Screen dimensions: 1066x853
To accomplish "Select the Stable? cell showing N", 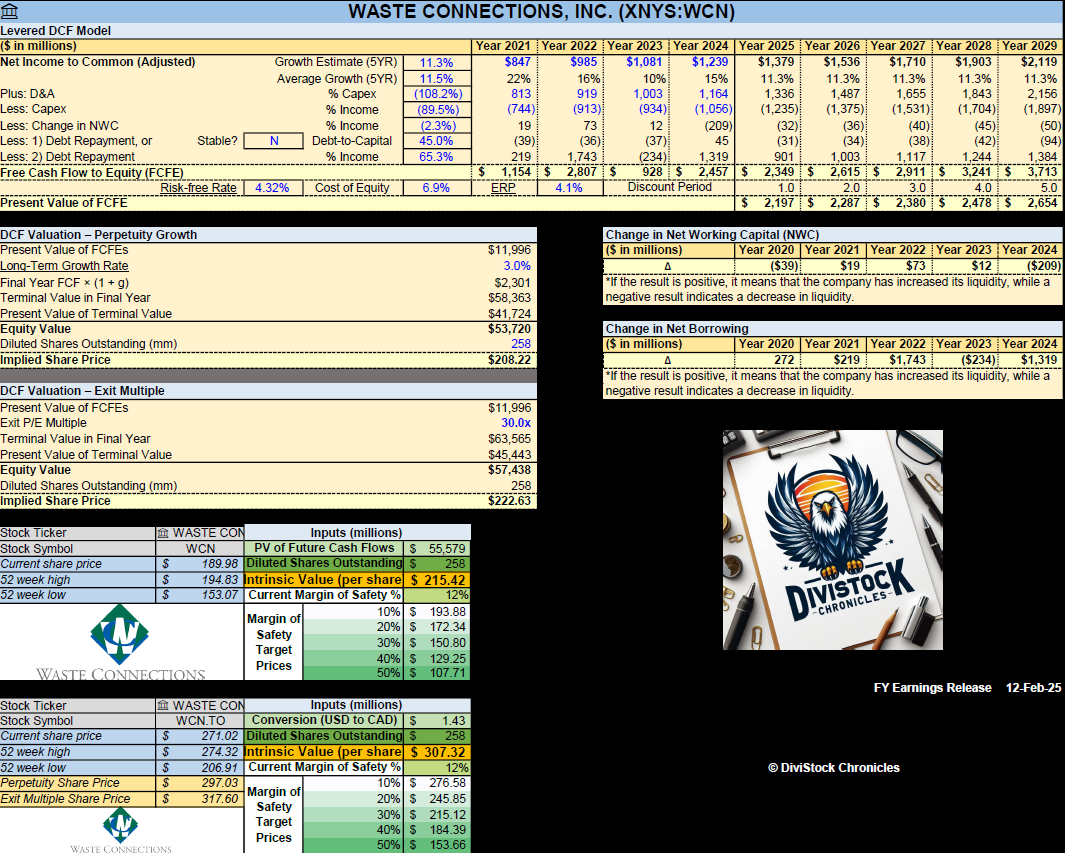I will tap(273, 141).
